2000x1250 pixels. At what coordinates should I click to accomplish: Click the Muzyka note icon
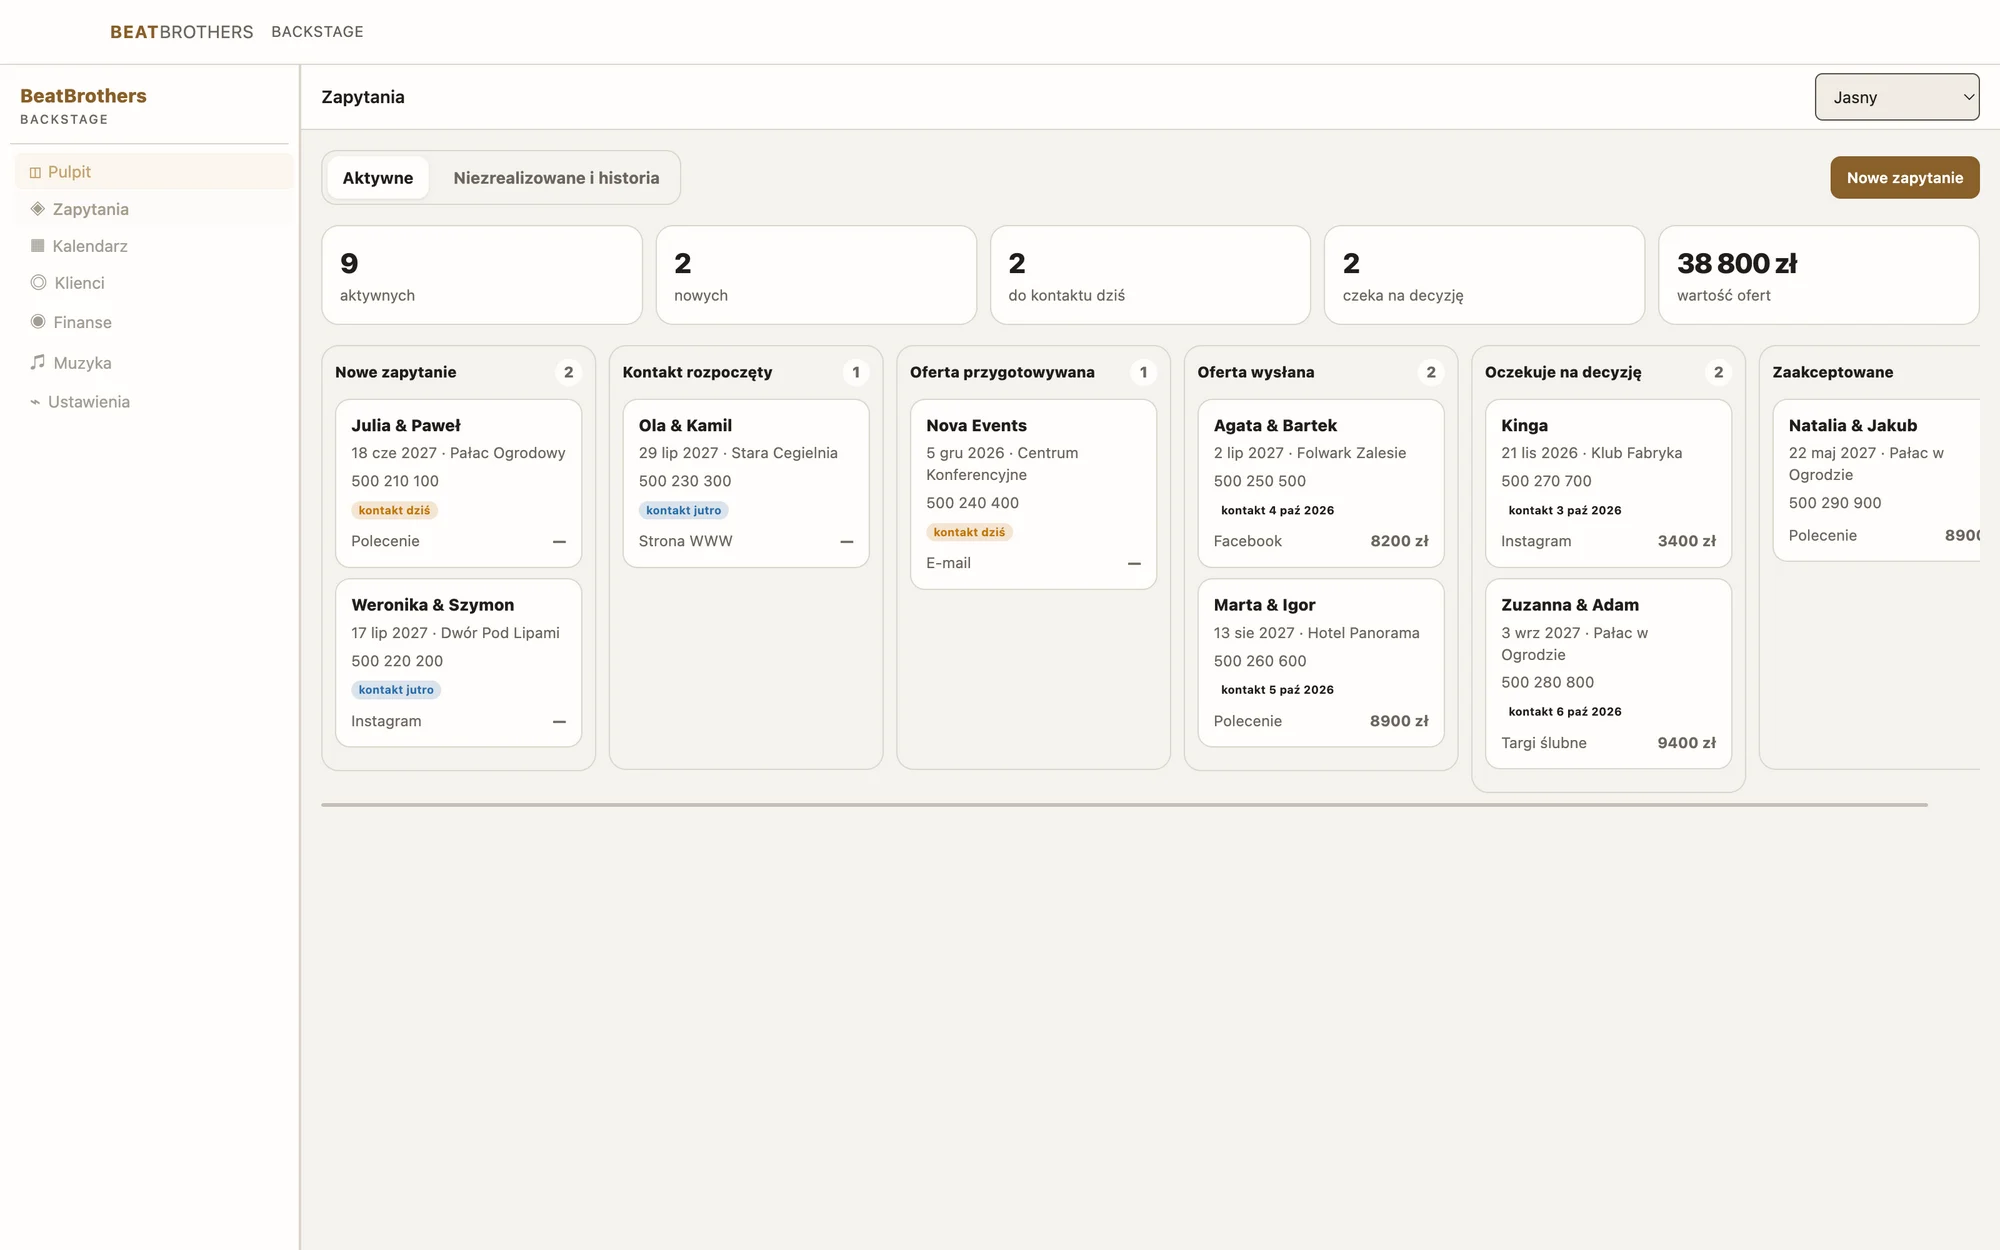38,362
